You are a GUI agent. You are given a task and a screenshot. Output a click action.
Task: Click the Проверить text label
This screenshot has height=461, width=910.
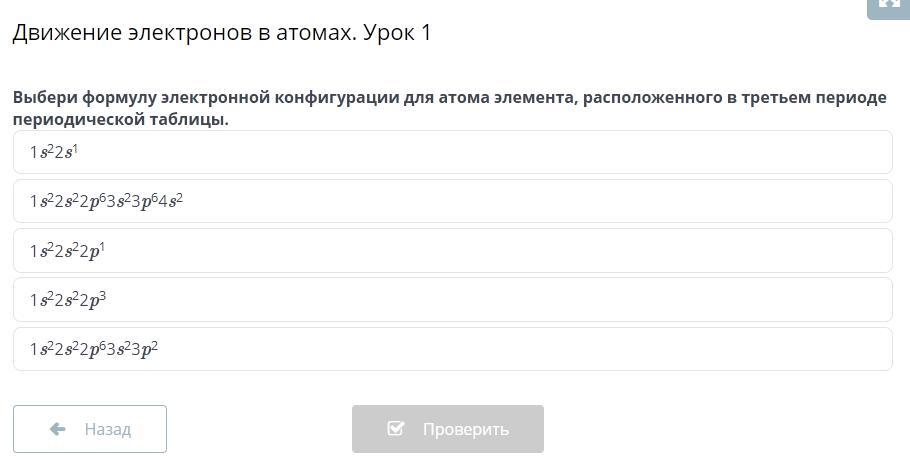pos(465,429)
